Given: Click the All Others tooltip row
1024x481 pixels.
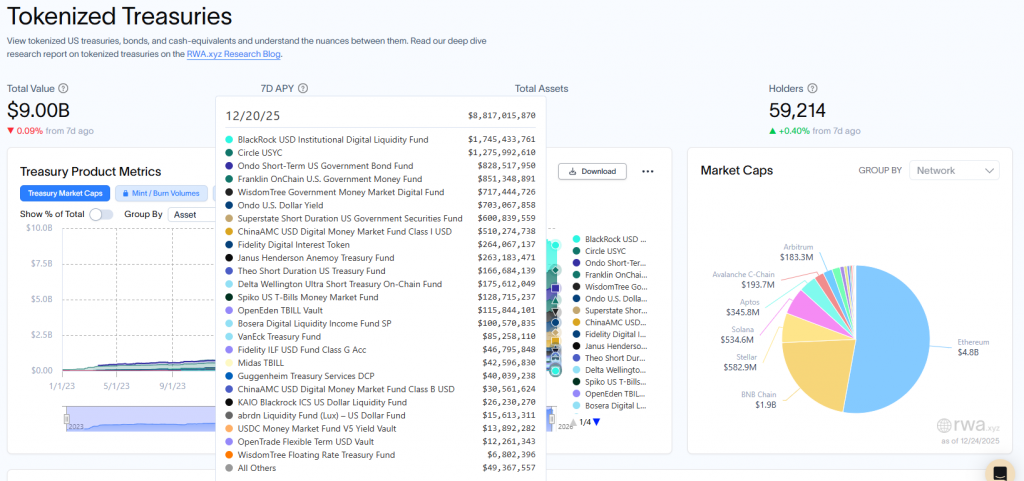Looking at the screenshot, I should coord(381,468).
